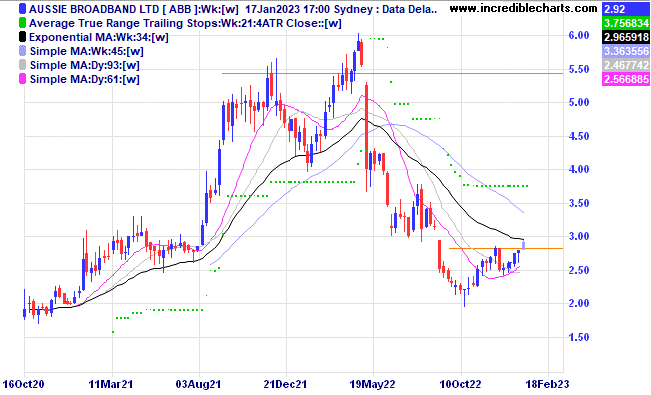Click the black Exponential MA legend marker
Viewport: 651px width, 395px height.
pyautogui.click(x=22, y=37)
